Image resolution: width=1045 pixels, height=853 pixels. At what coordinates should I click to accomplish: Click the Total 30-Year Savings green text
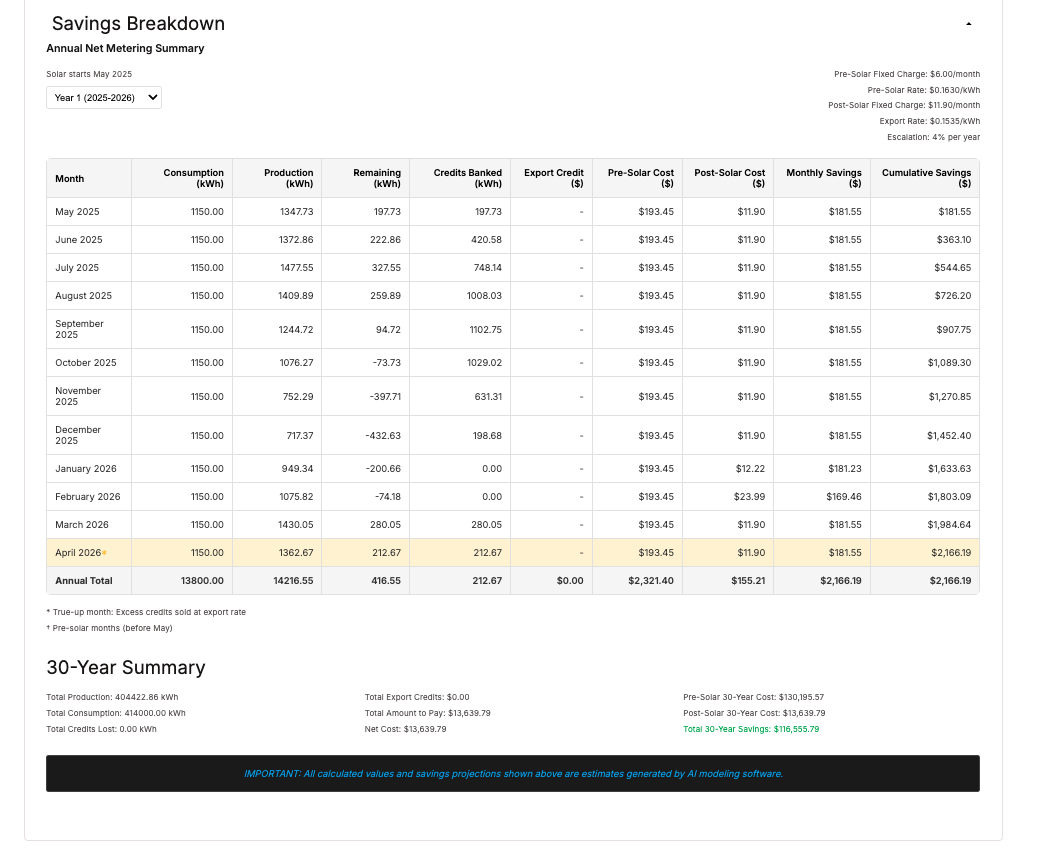pos(751,729)
